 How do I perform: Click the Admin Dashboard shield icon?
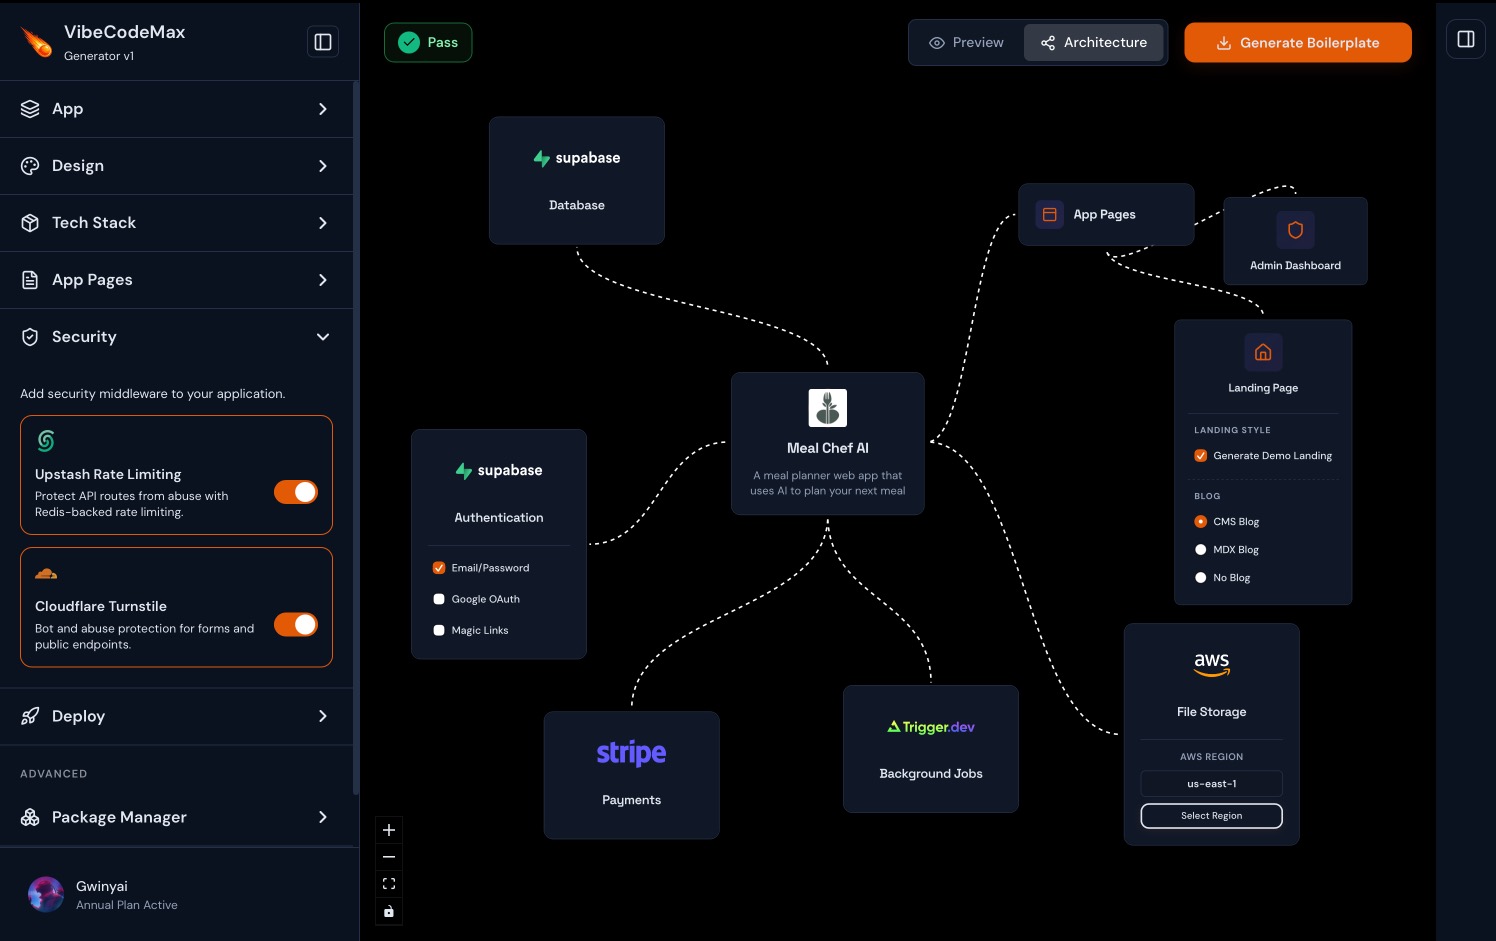click(1295, 230)
